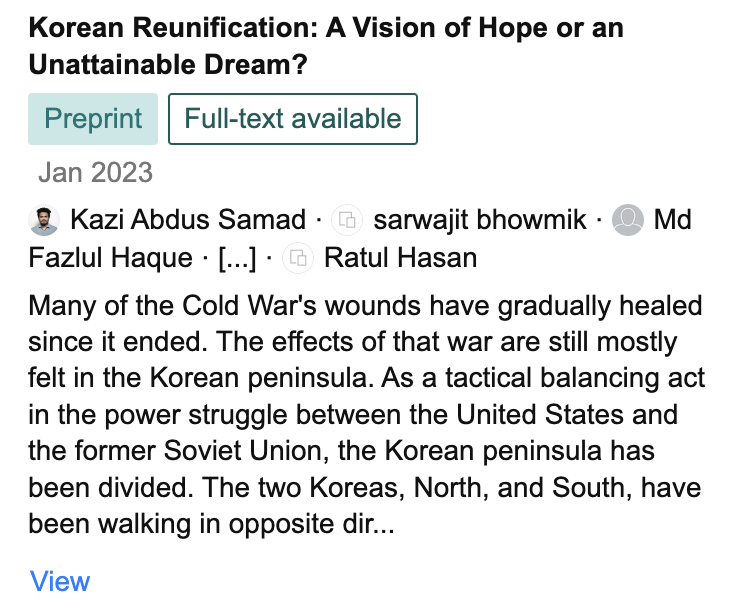
Task: Click the grey avatar before Md Fazlul Haque
Action: [x=627, y=220]
